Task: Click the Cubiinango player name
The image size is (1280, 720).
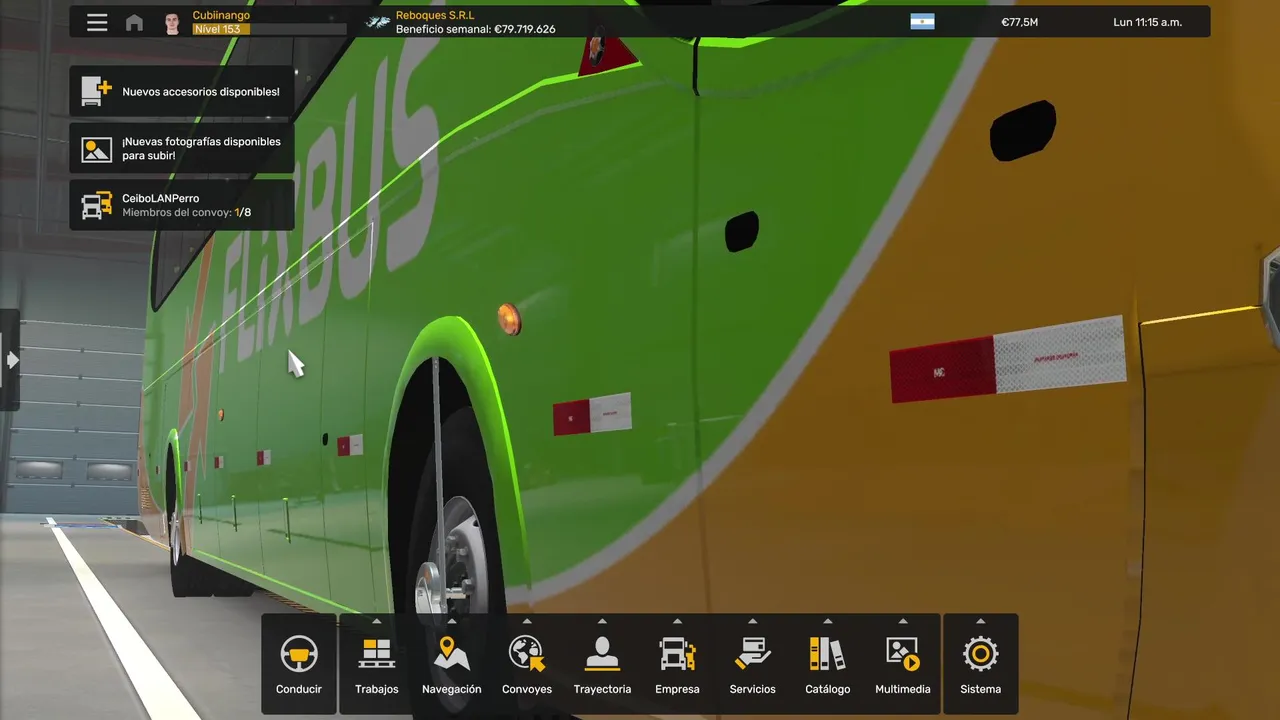Action: click(x=221, y=15)
